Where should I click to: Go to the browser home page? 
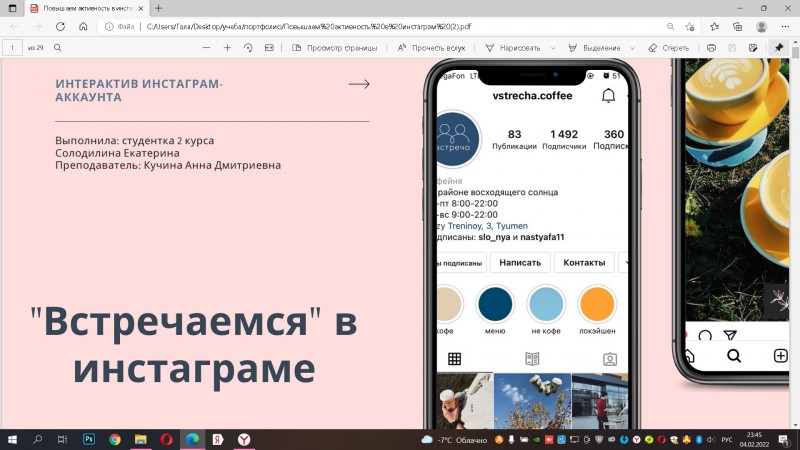pyautogui.click(x=83, y=27)
